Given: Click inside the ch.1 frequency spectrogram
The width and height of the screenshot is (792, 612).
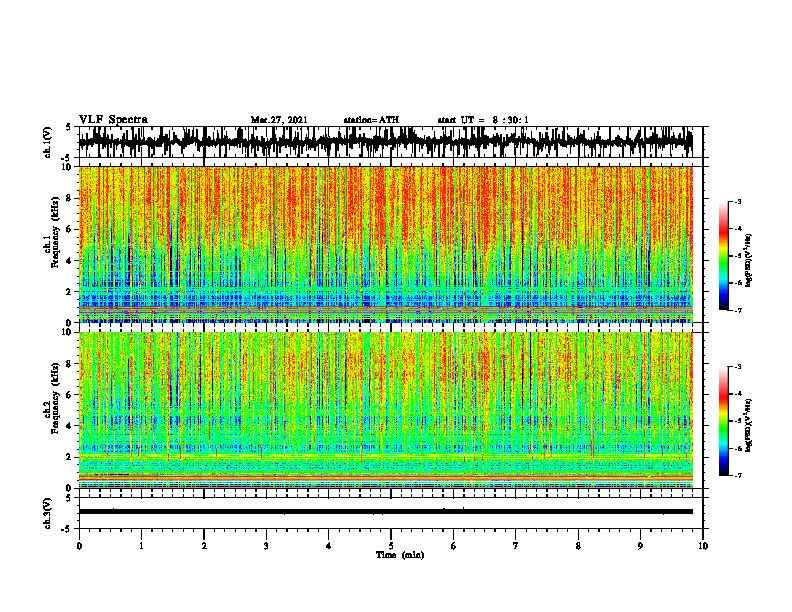Looking at the screenshot, I should pyautogui.click(x=386, y=244).
